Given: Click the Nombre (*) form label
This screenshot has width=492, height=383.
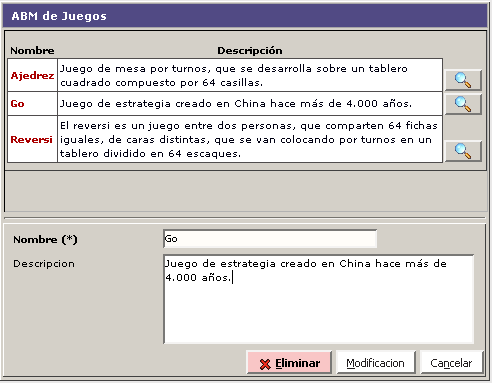Looking at the screenshot, I should (x=45, y=239).
